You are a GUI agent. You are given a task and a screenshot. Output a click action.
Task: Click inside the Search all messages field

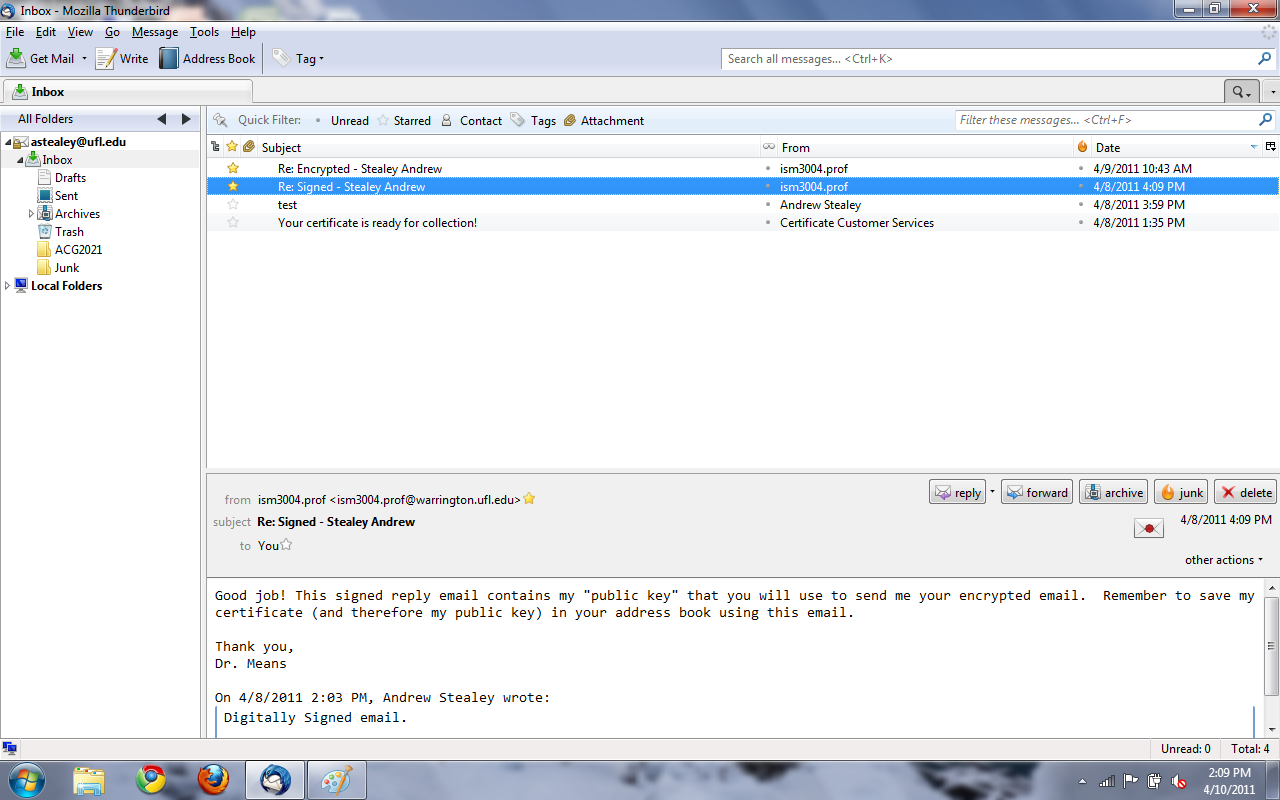[993, 58]
